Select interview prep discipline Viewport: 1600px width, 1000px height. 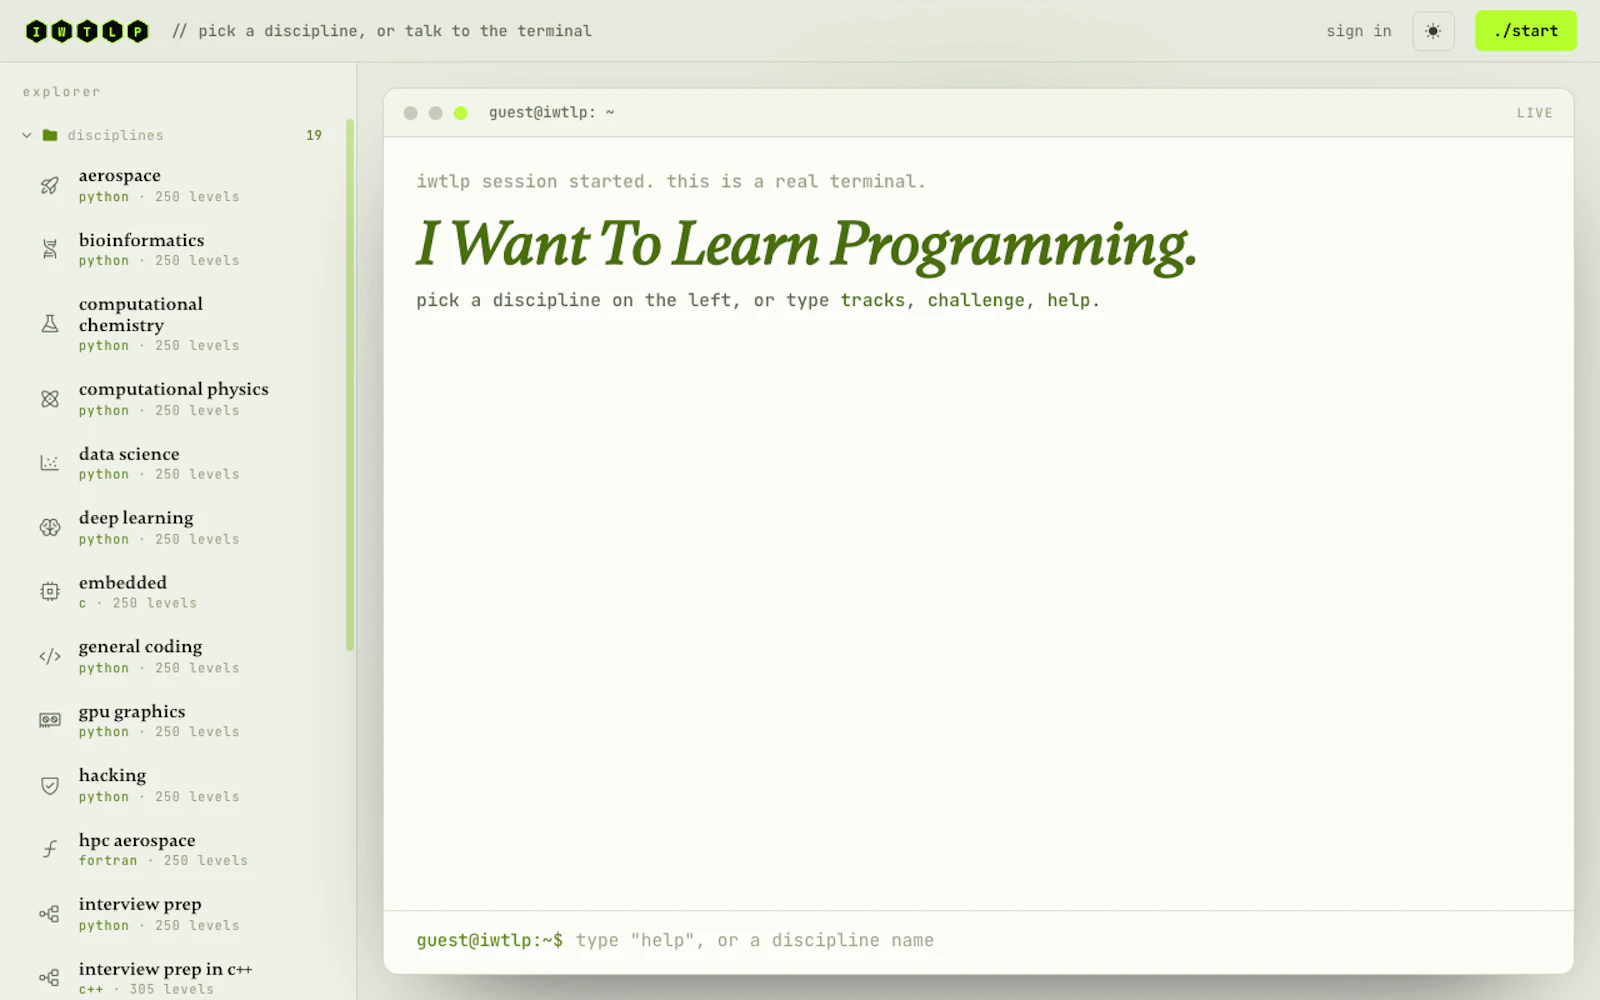tap(180, 914)
